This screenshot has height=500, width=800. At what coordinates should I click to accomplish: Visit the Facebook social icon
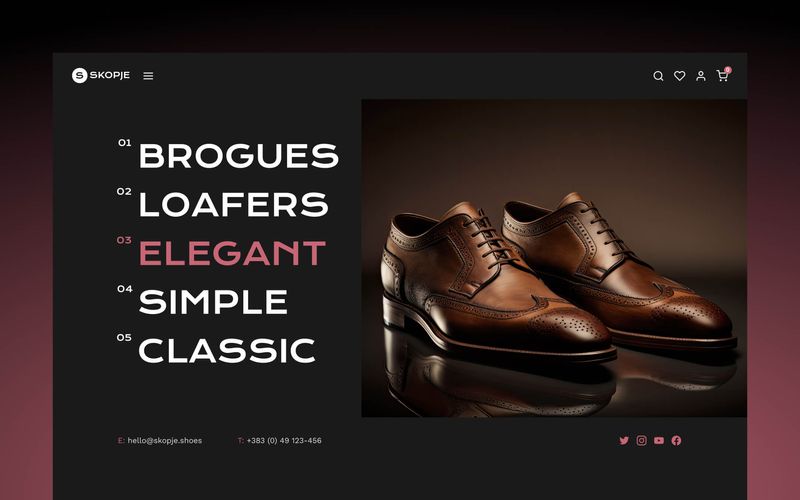coord(677,440)
